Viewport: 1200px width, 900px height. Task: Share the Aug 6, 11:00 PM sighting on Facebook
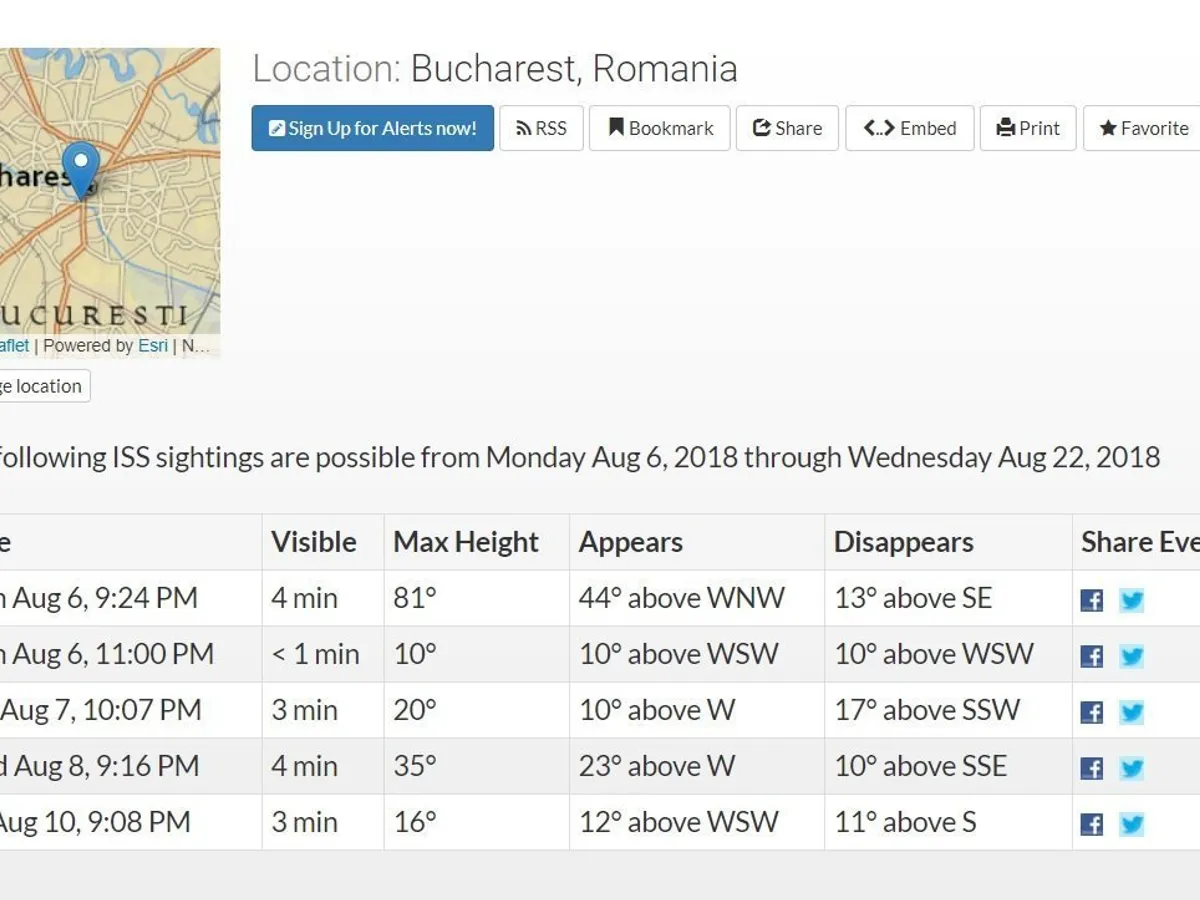[1091, 656]
